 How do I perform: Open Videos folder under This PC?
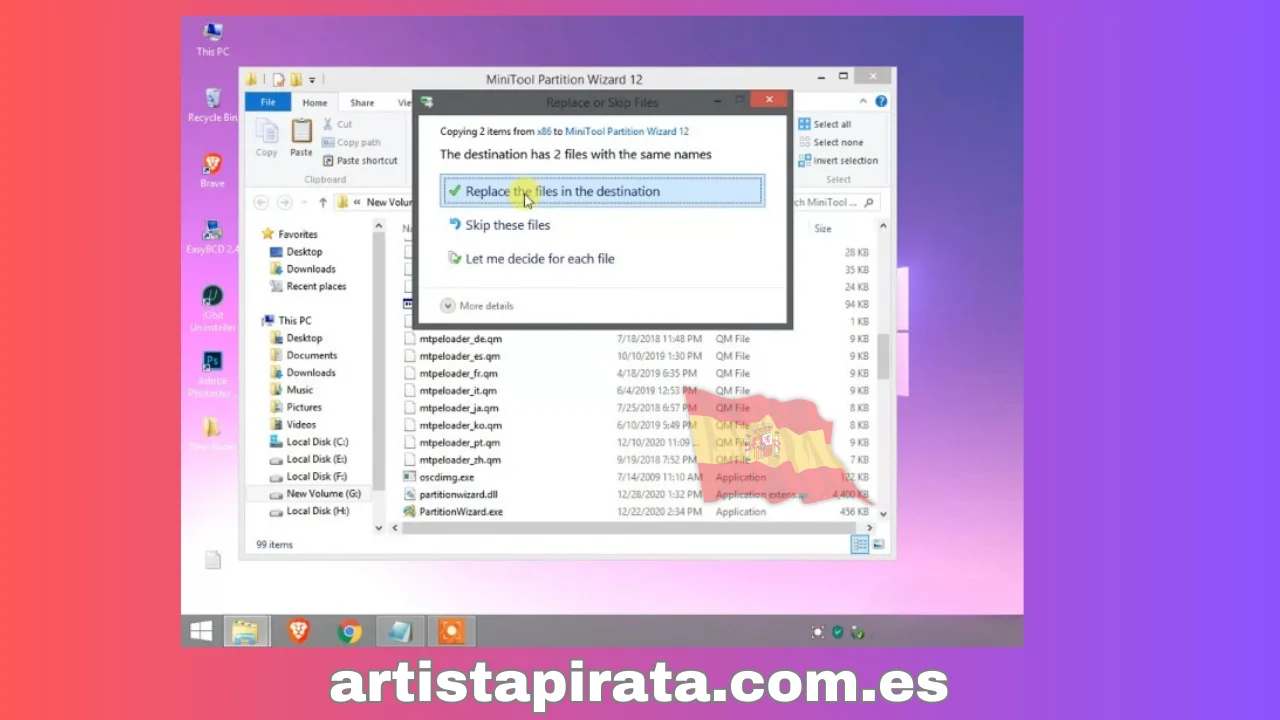[293, 424]
